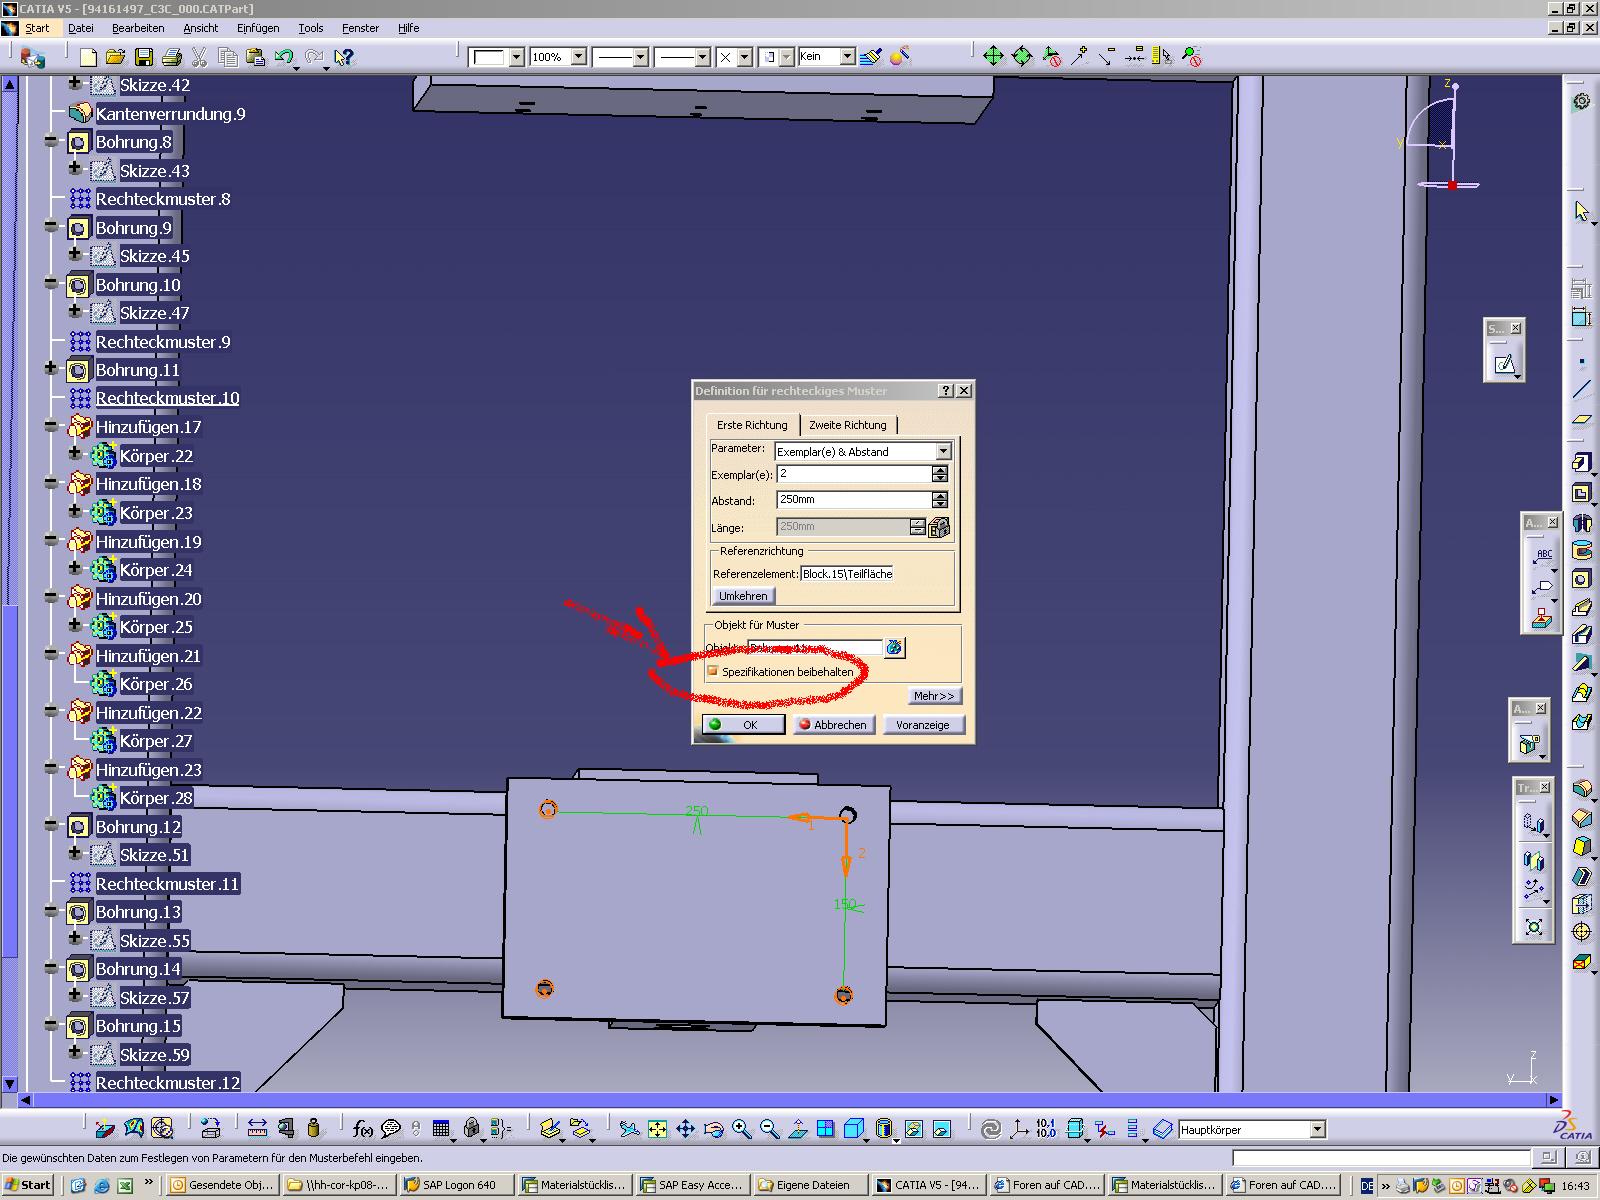Expand the Bohrung.11 tree node
This screenshot has width=1600, height=1200.
click(x=51, y=369)
